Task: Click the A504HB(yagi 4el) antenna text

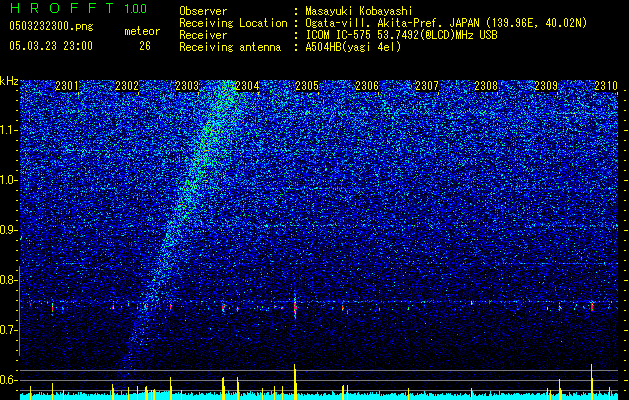Action: 353,47
